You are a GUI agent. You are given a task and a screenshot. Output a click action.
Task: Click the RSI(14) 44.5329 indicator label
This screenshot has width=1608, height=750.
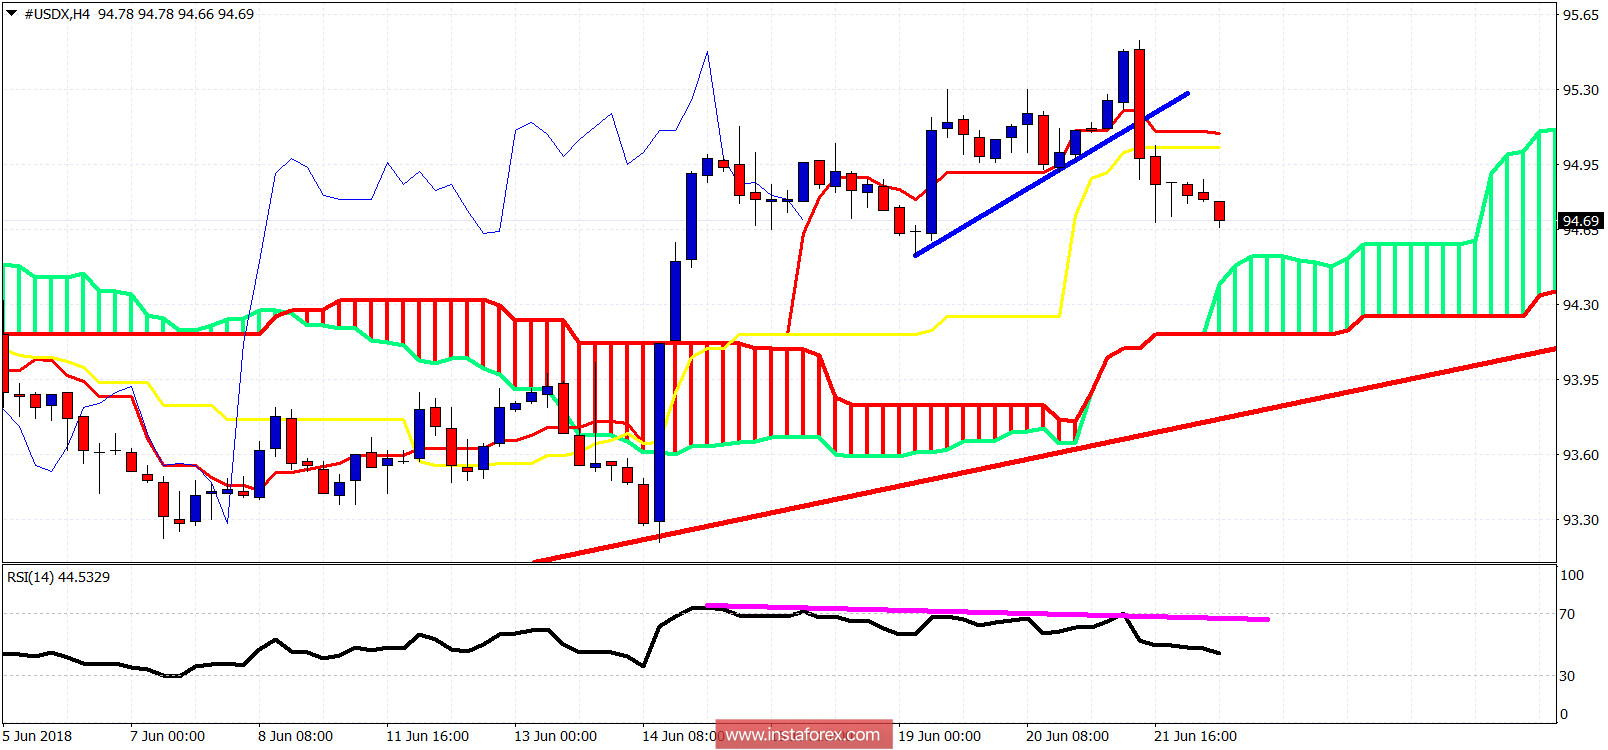59,577
